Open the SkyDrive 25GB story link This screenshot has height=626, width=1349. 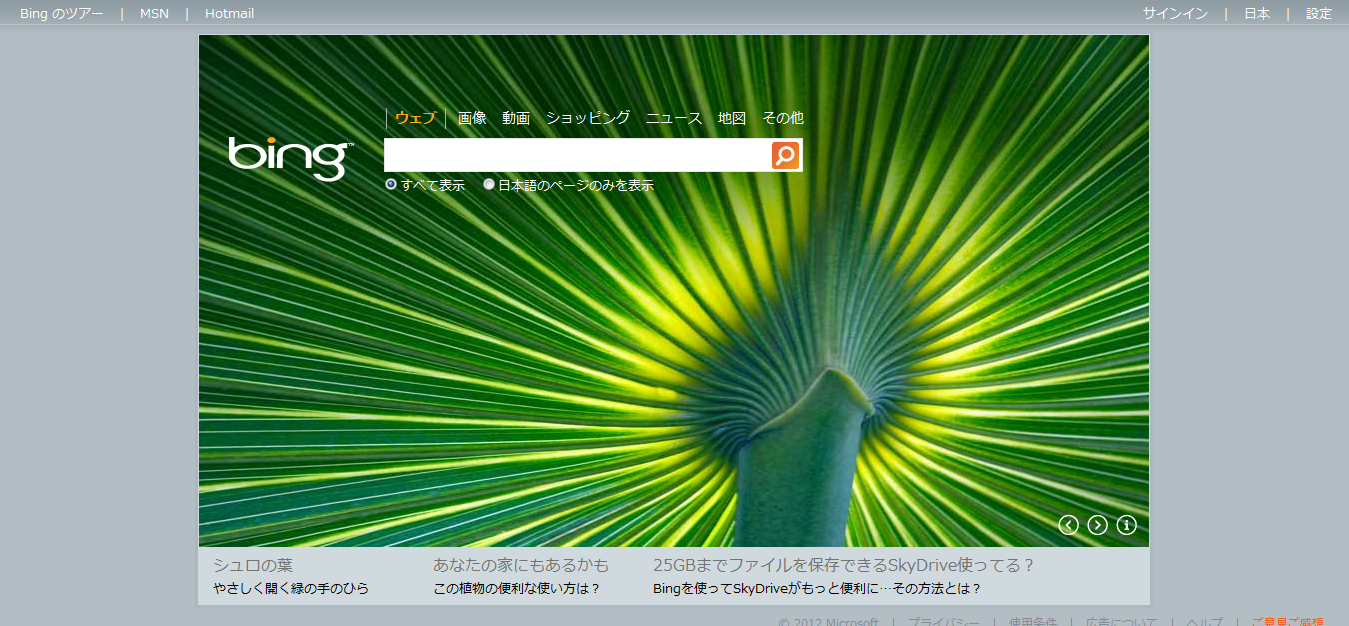[x=843, y=566]
